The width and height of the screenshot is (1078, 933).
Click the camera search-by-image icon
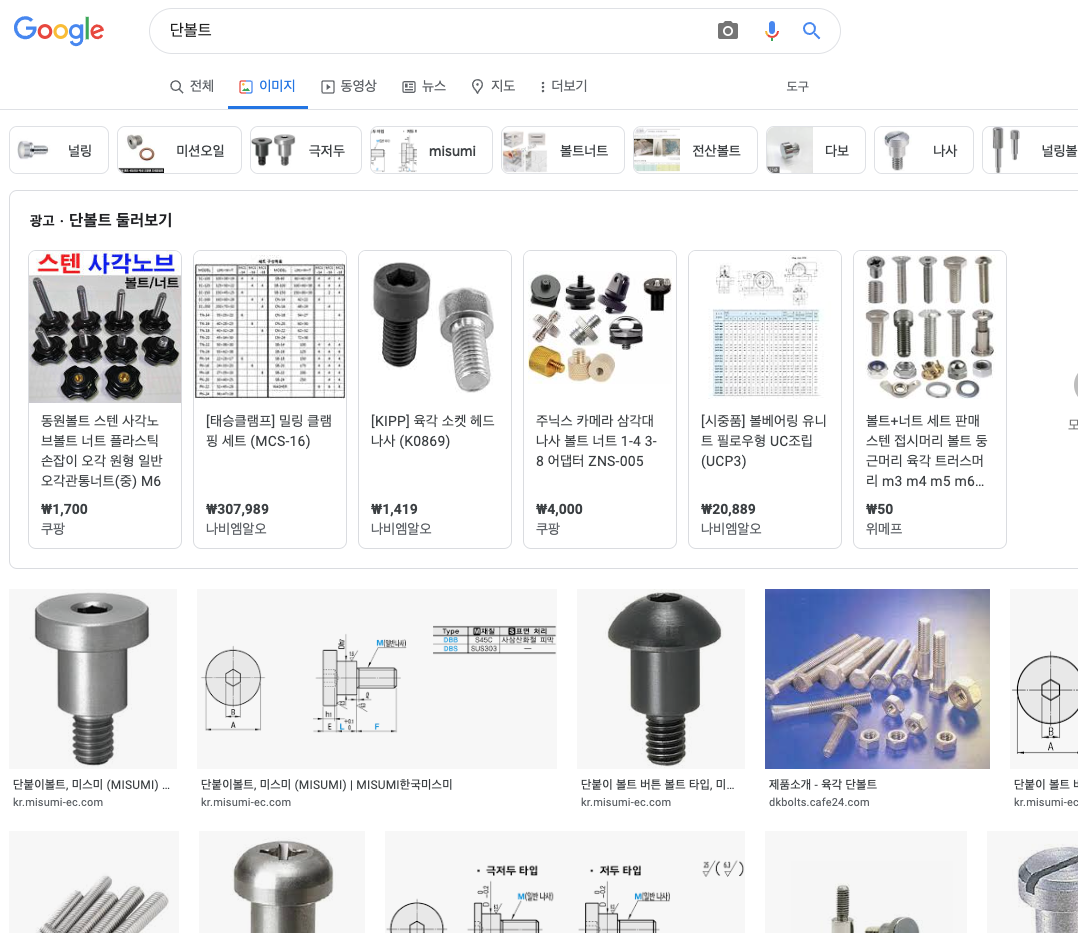point(727,31)
